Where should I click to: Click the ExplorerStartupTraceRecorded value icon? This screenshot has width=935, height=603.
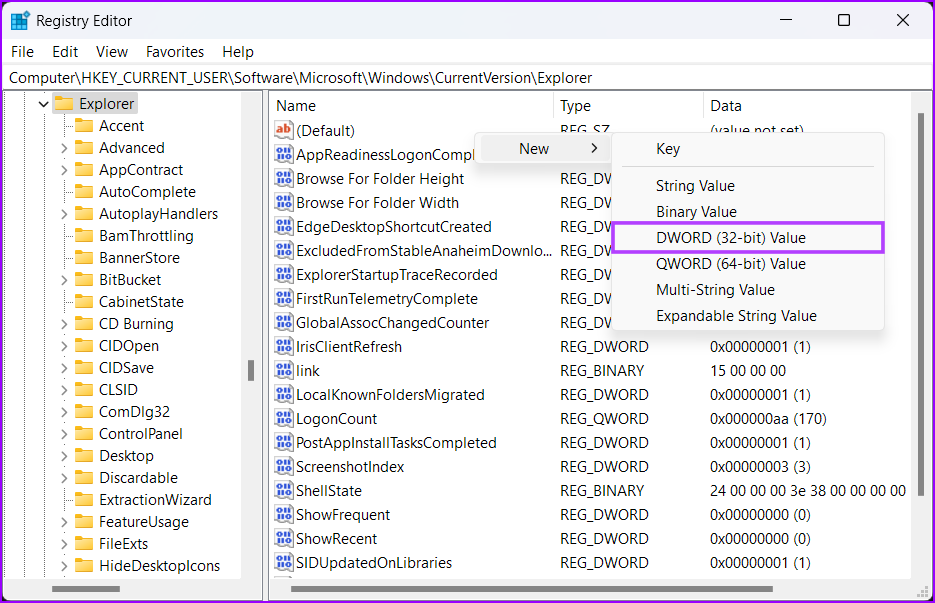coord(283,274)
